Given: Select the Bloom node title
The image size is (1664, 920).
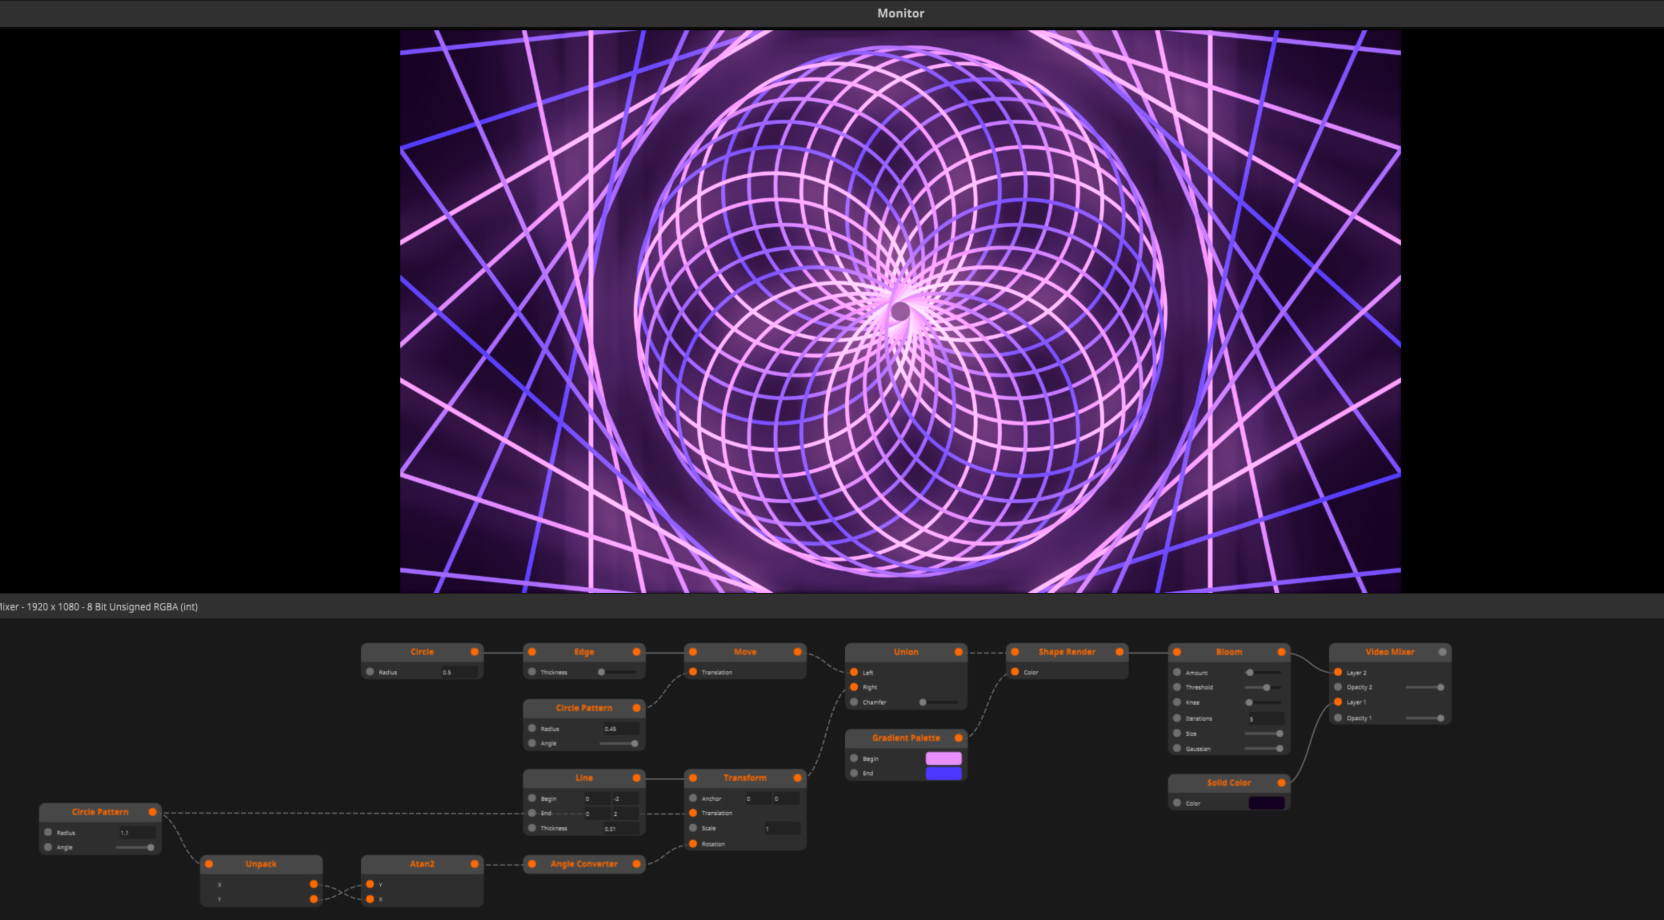Looking at the screenshot, I should [1229, 652].
